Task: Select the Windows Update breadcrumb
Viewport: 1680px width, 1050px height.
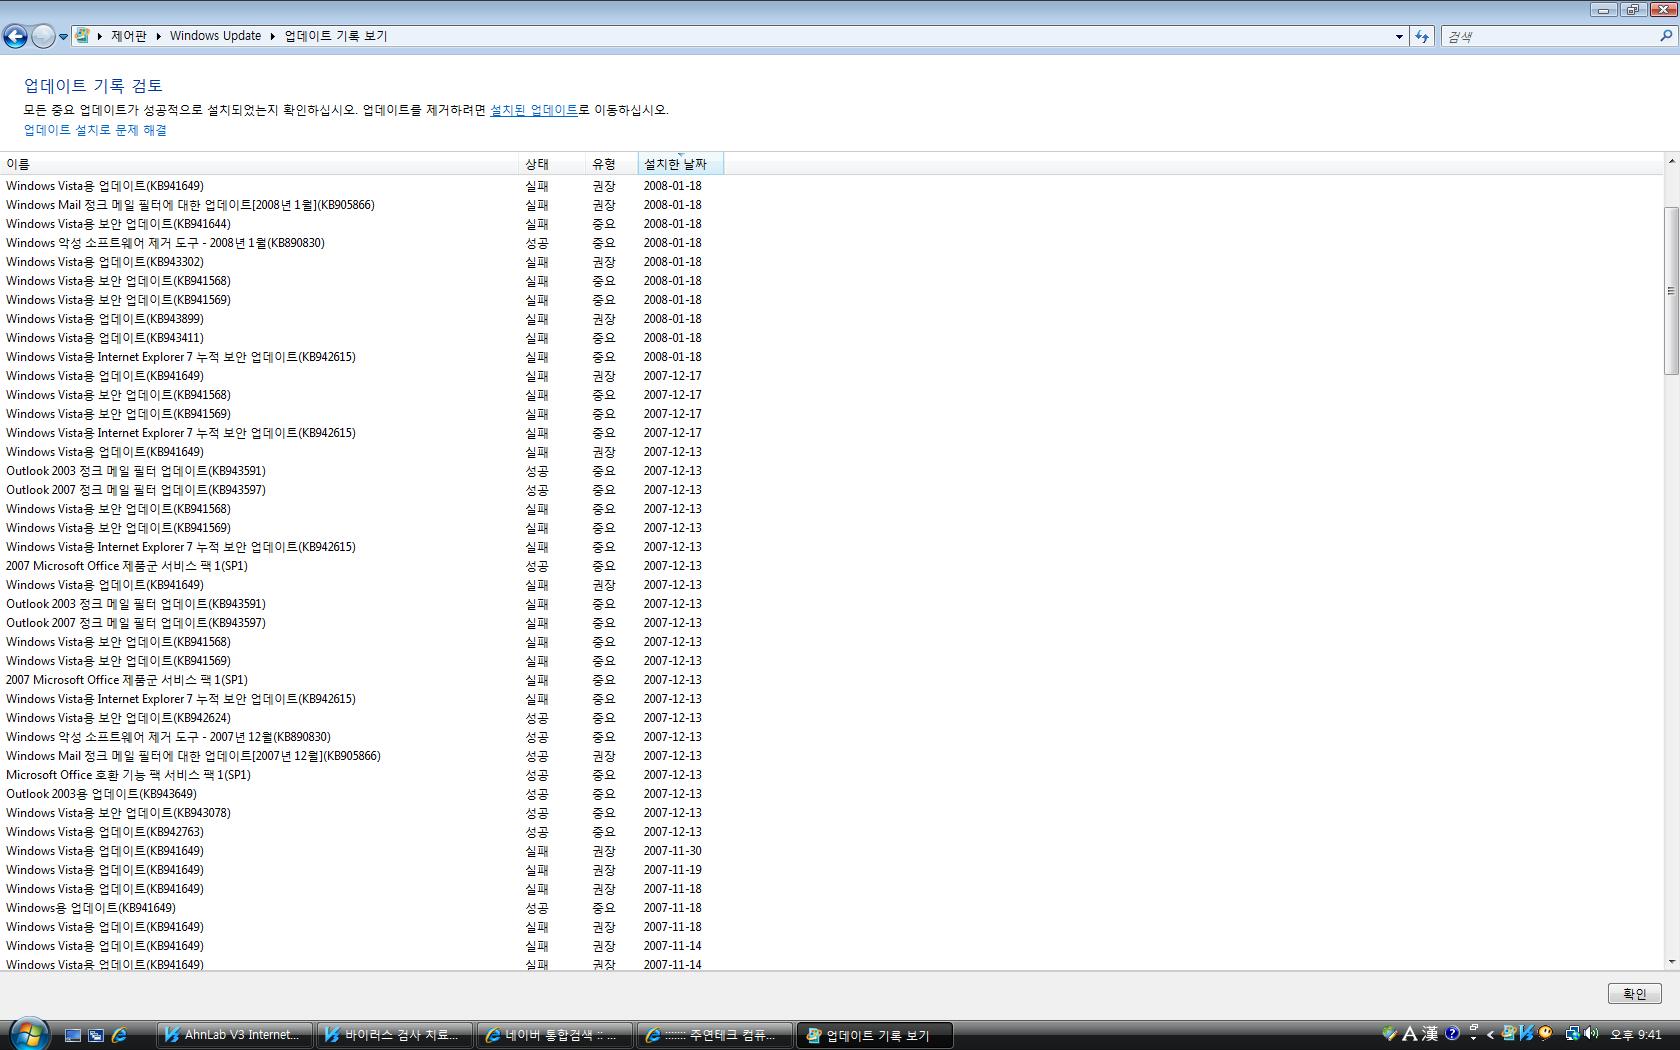Action: (x=215, y=36)
